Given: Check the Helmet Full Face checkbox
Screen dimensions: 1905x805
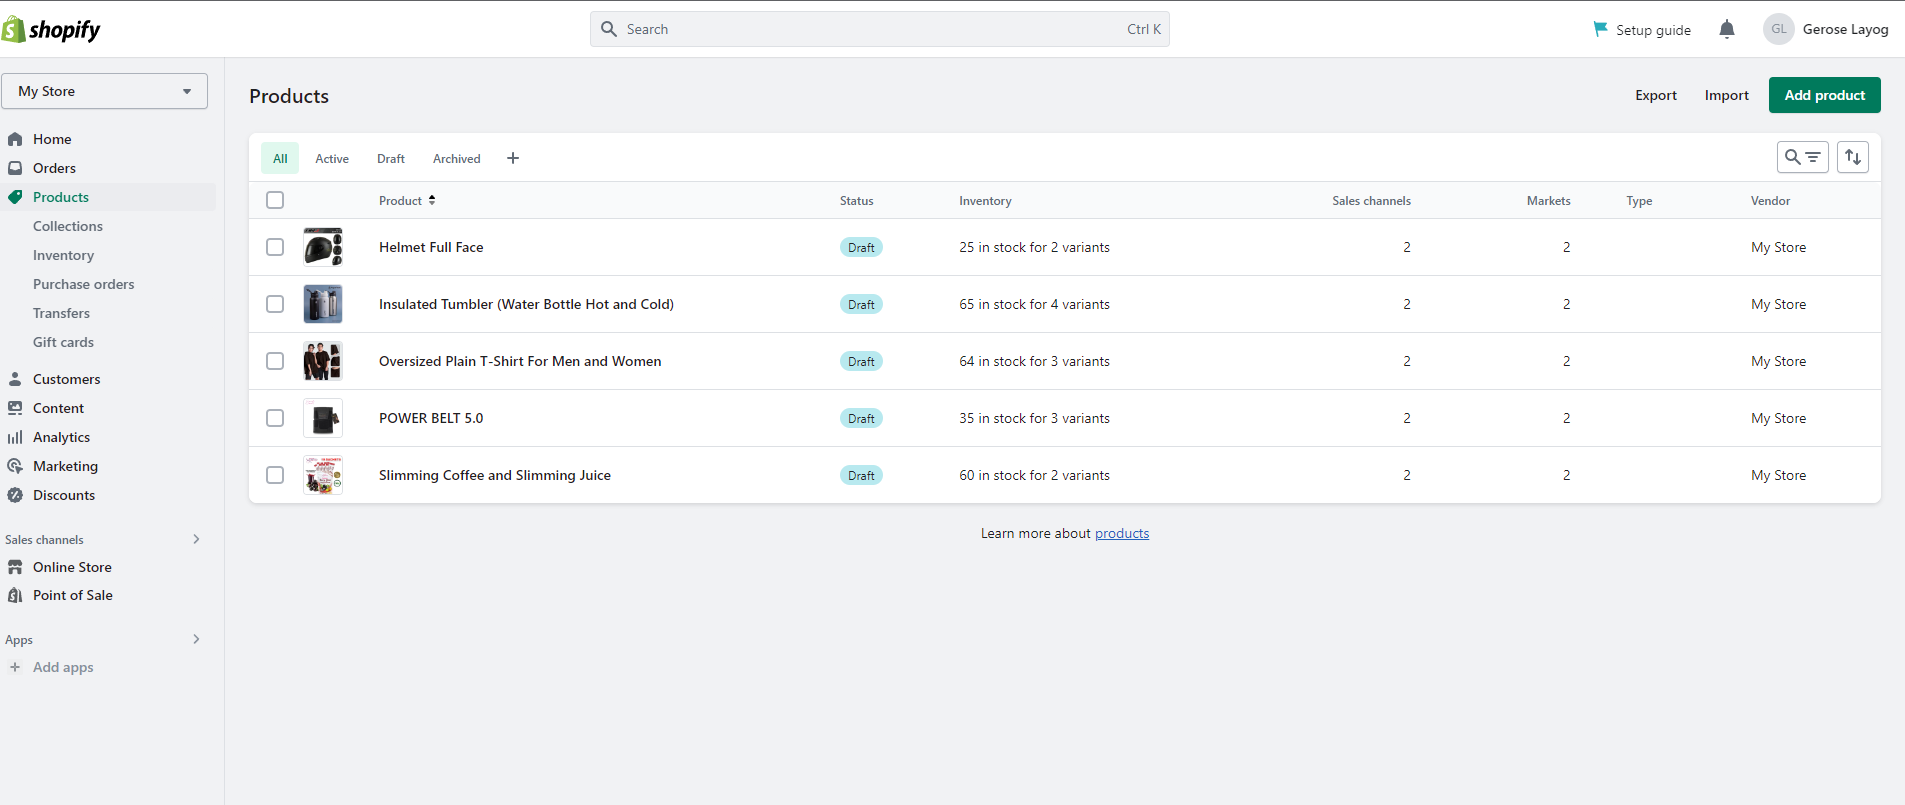Looking at the screenshot, I should [x=275, y=247].
